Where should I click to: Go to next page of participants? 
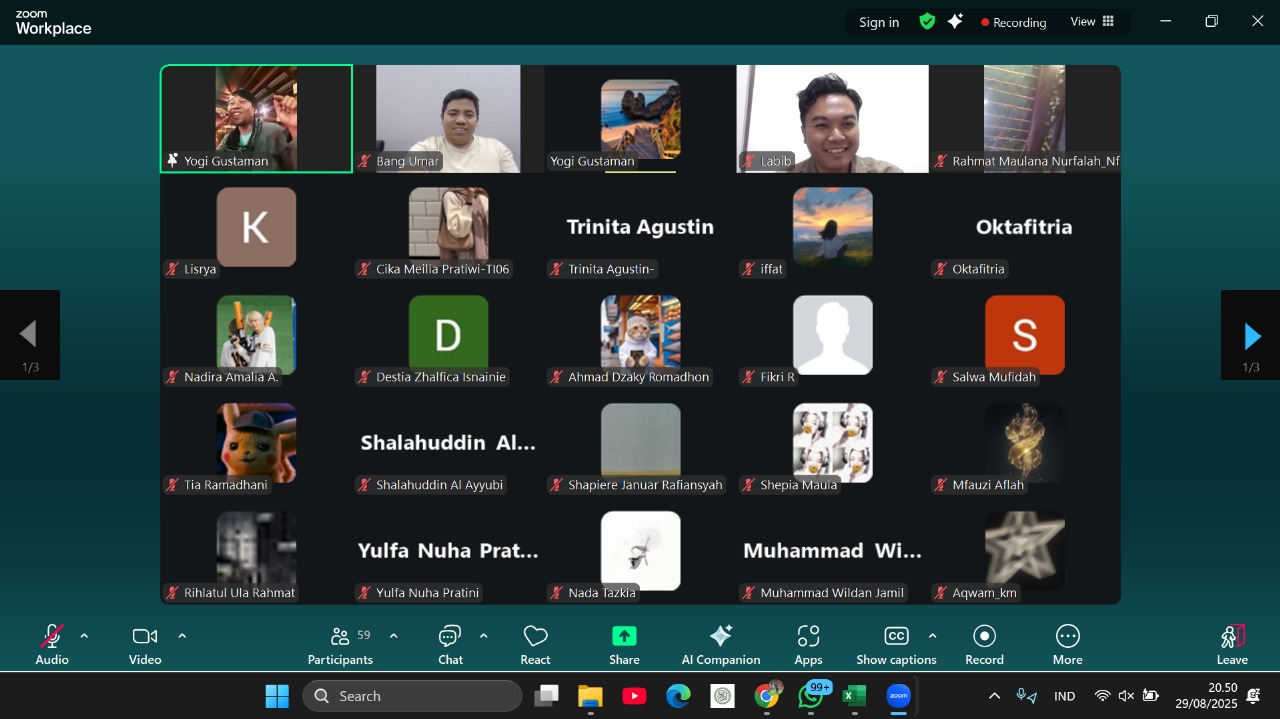coord(1251,336)
